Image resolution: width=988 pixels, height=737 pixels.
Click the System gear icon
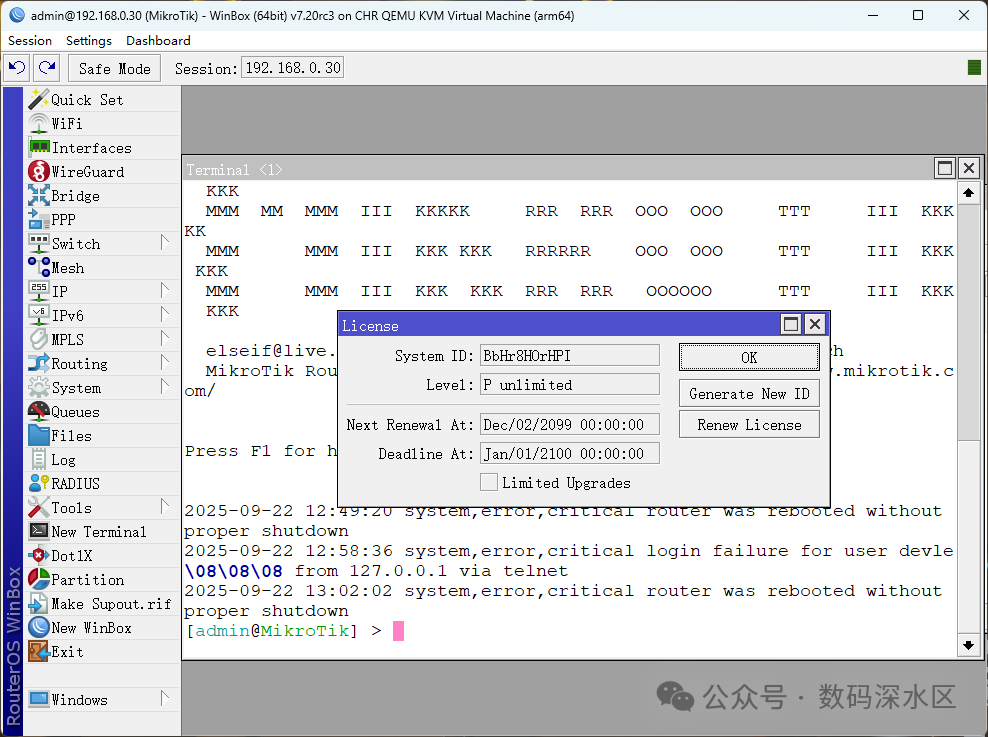pos(38,387)
